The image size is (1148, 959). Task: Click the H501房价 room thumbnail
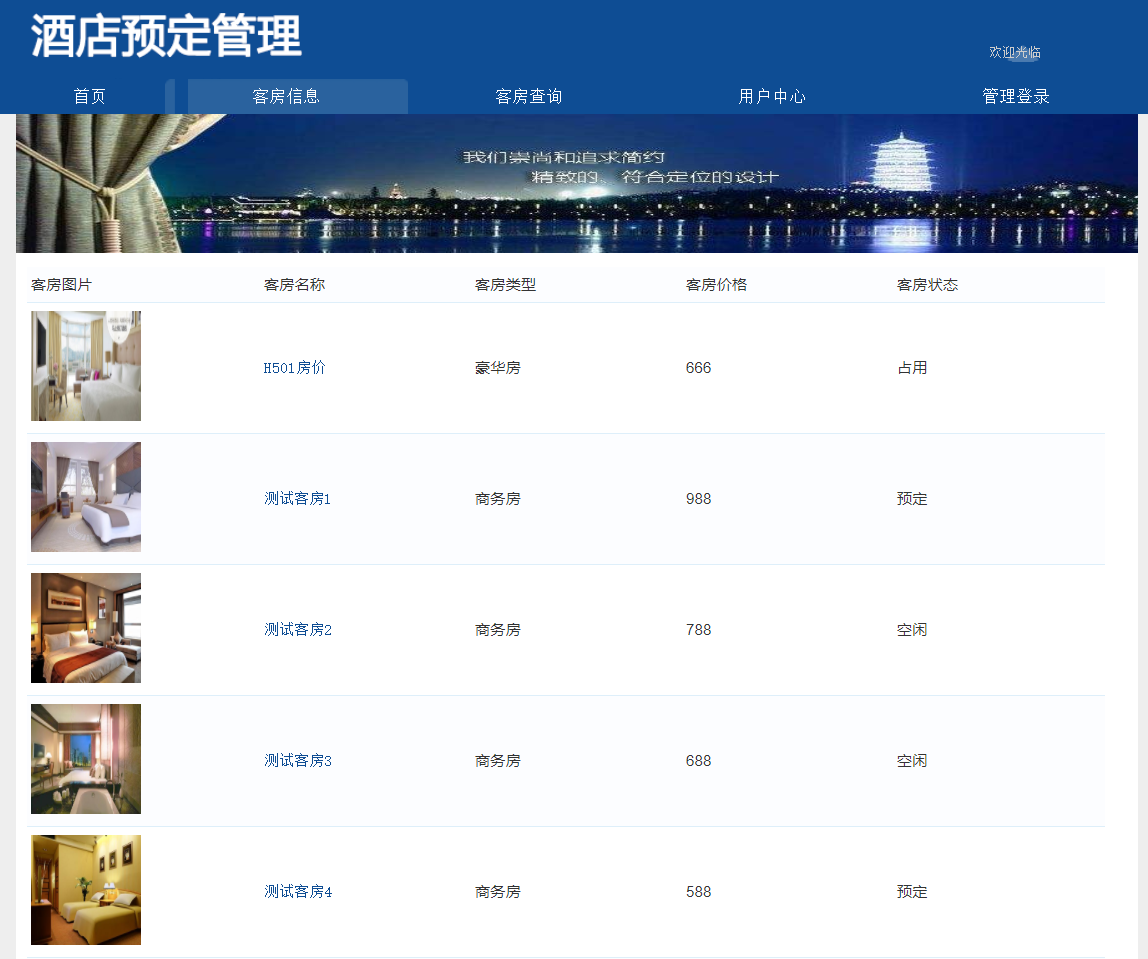[86, 366]
